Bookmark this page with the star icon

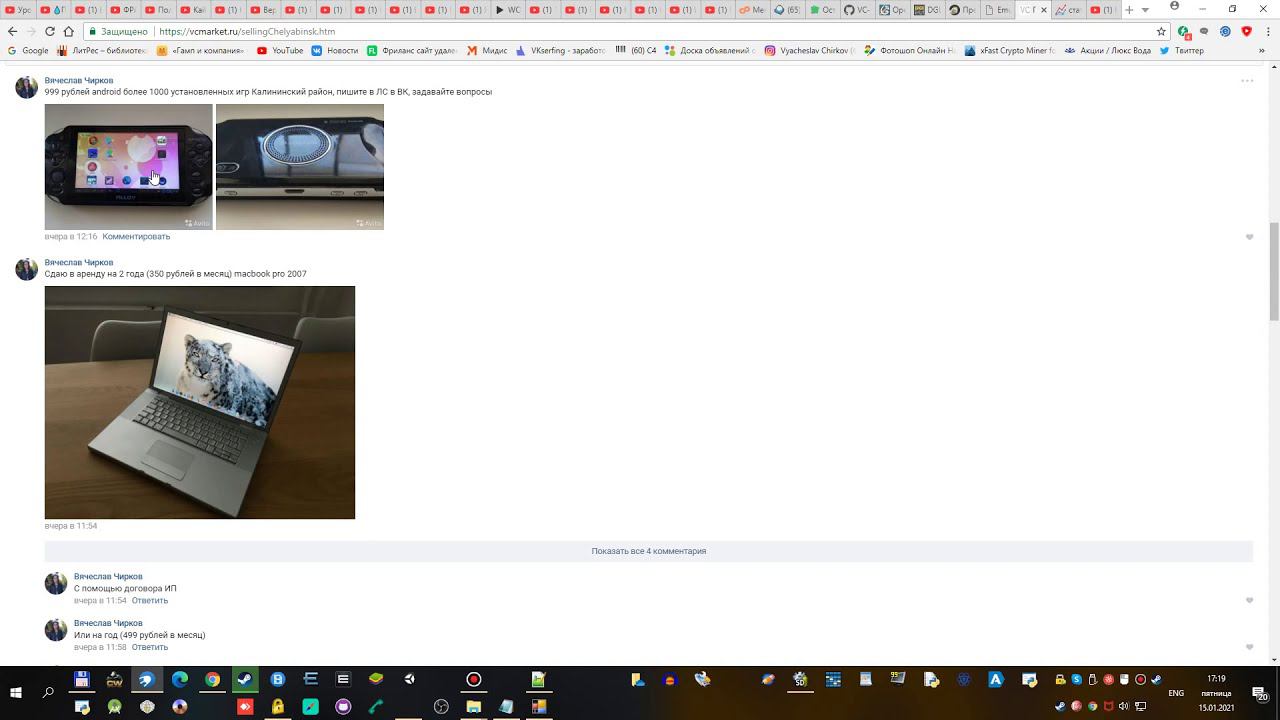[x=1161, y=32]
